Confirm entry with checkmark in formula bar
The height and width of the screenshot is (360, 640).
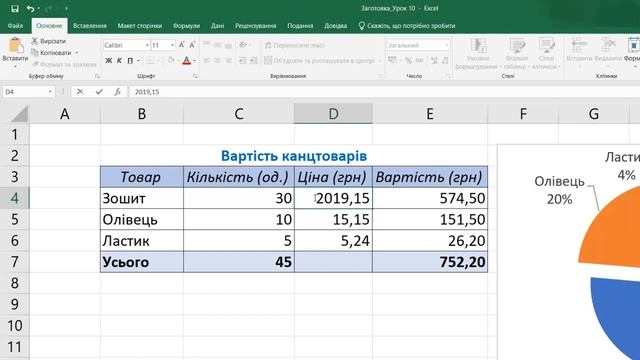pos(99,92)
